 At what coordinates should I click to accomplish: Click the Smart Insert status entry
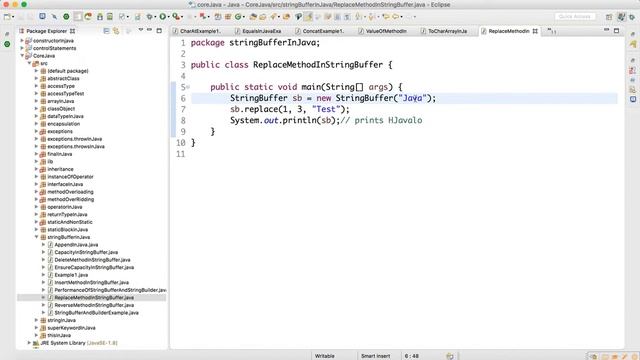[376, 356]
